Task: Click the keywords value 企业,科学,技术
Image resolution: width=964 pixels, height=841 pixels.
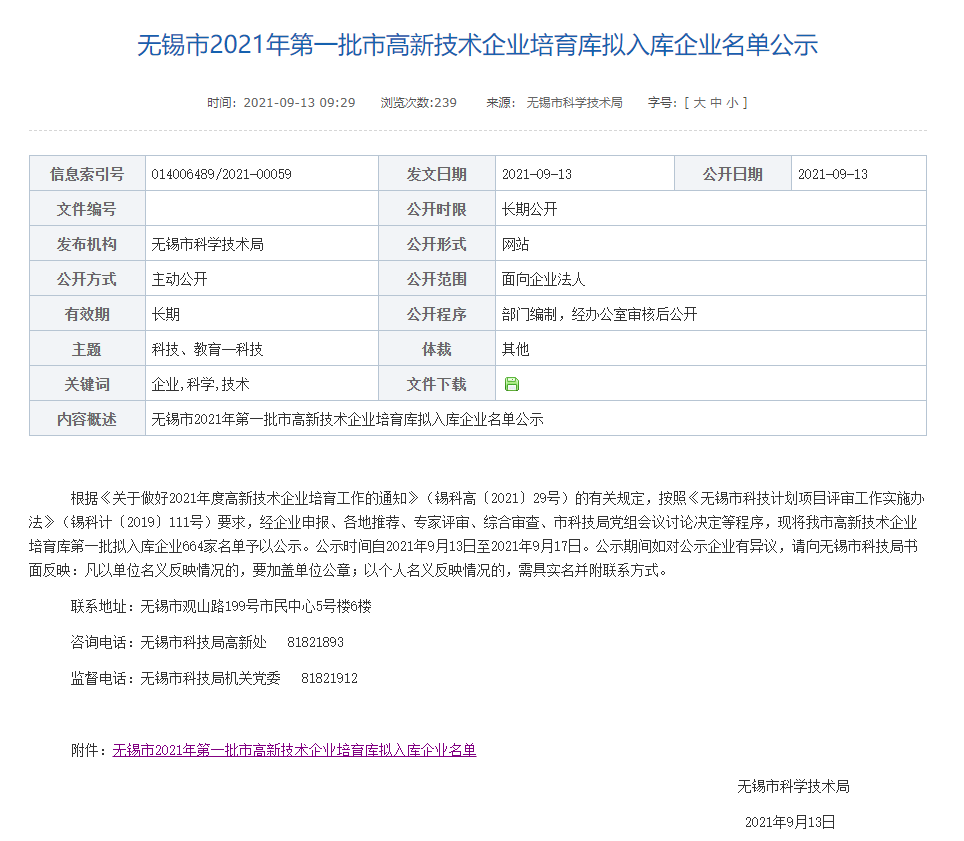Action: [200, 384]
